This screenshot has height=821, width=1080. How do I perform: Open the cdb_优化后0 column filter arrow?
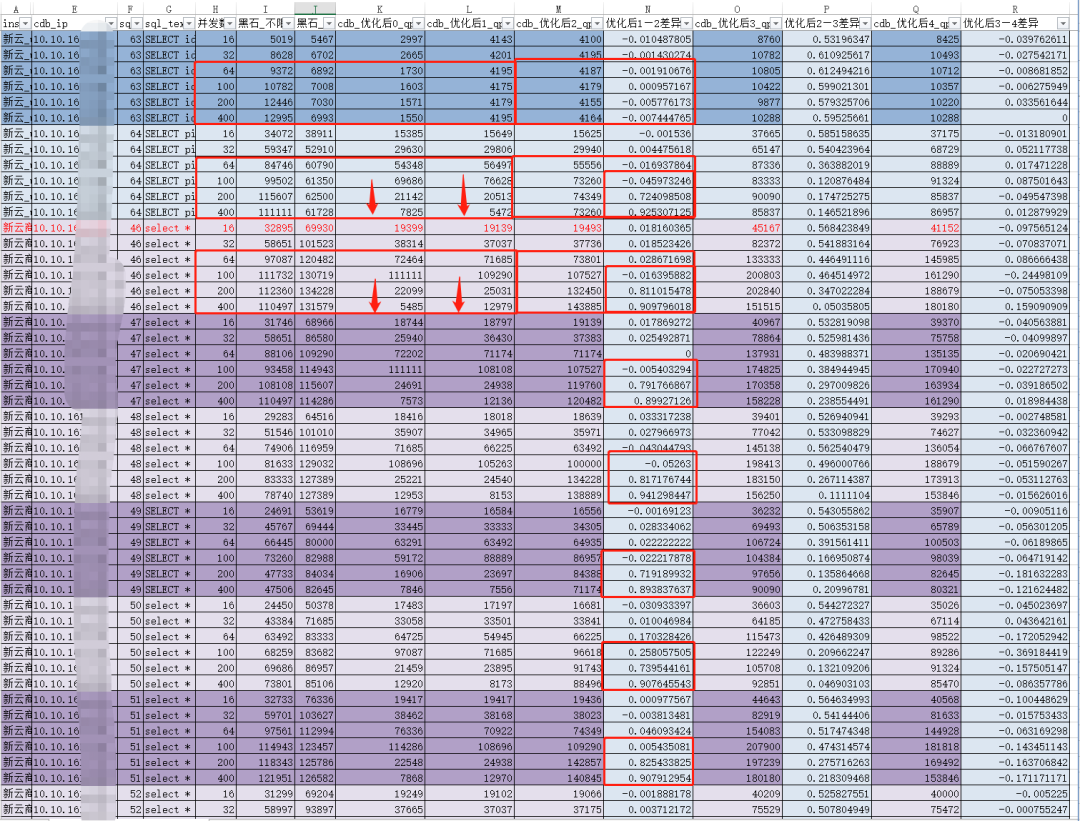pyautogui.click(x=417, y=23)
